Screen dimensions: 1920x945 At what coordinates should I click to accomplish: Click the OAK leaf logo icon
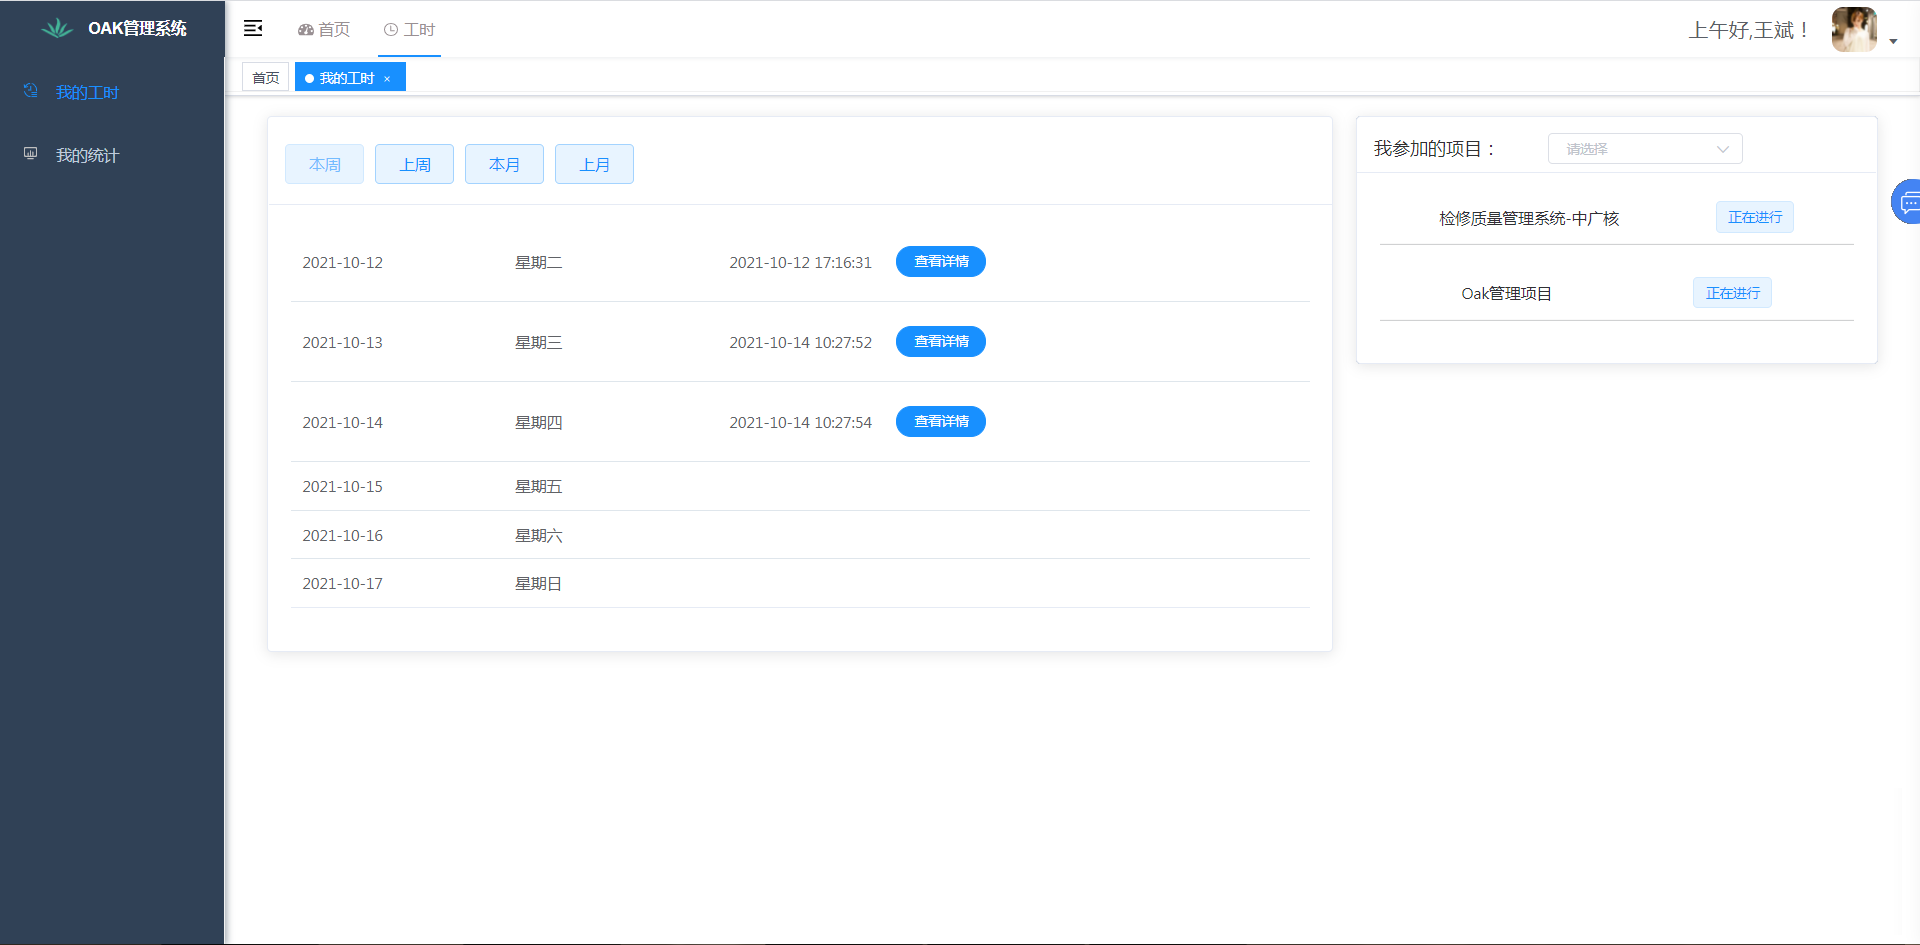[57, 28]
